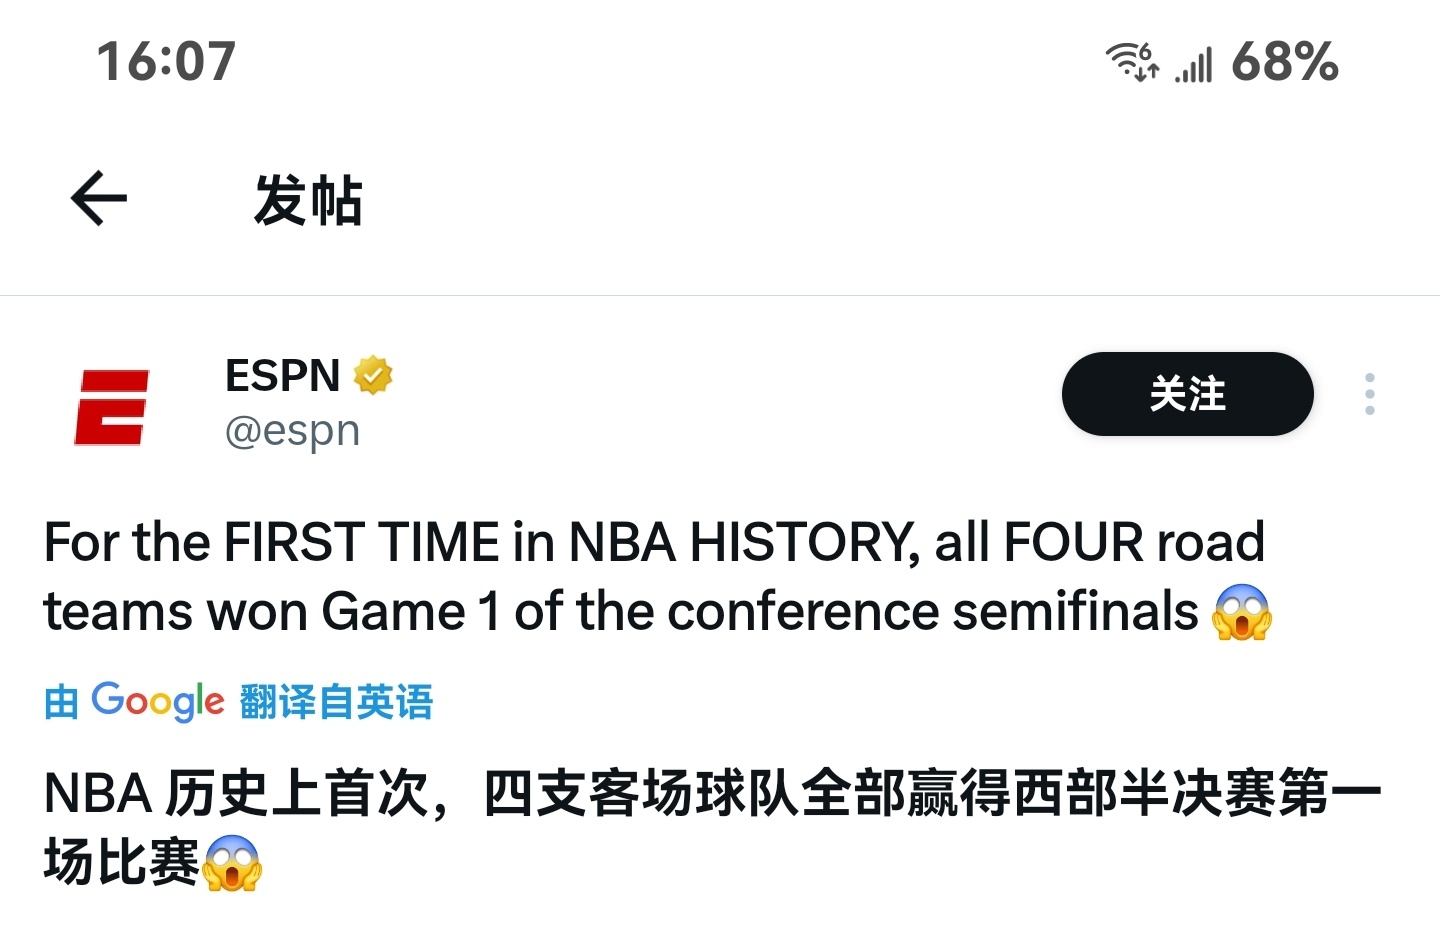
Task: Tap the Google logo in translation credit
Action: [x=158, y=702]
